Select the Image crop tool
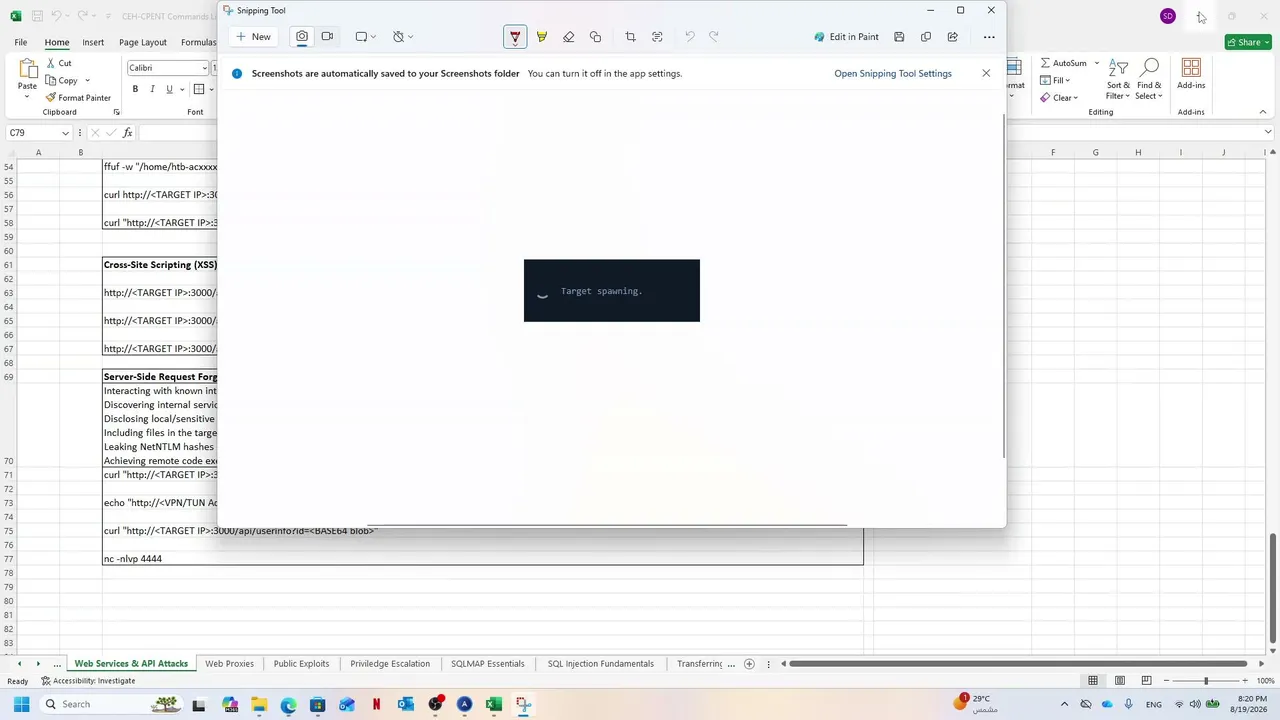Image resolution: width=1280 pixels, height=720 pixels. (630, 37)
